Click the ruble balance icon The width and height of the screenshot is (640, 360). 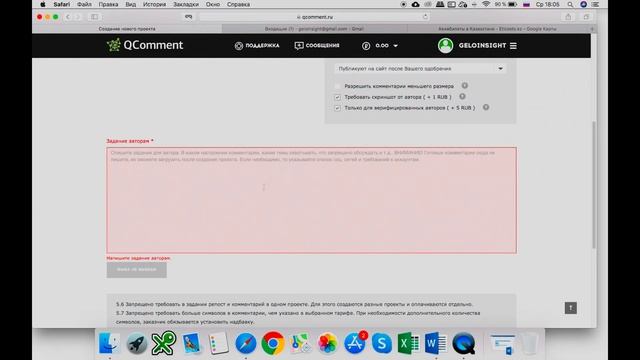coord(366,46)
